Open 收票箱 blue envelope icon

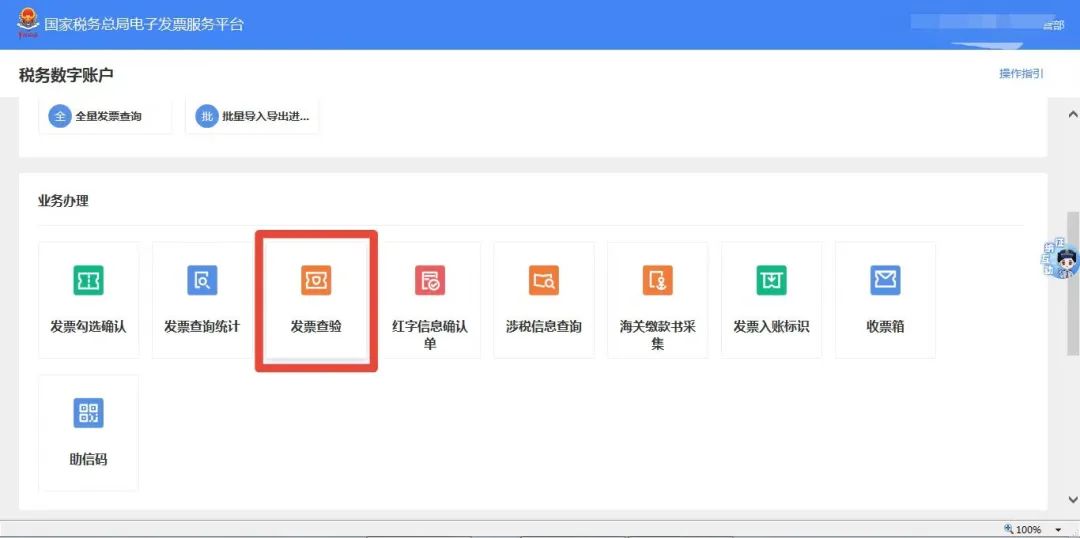pyautogui.click(x=885, y=280)
